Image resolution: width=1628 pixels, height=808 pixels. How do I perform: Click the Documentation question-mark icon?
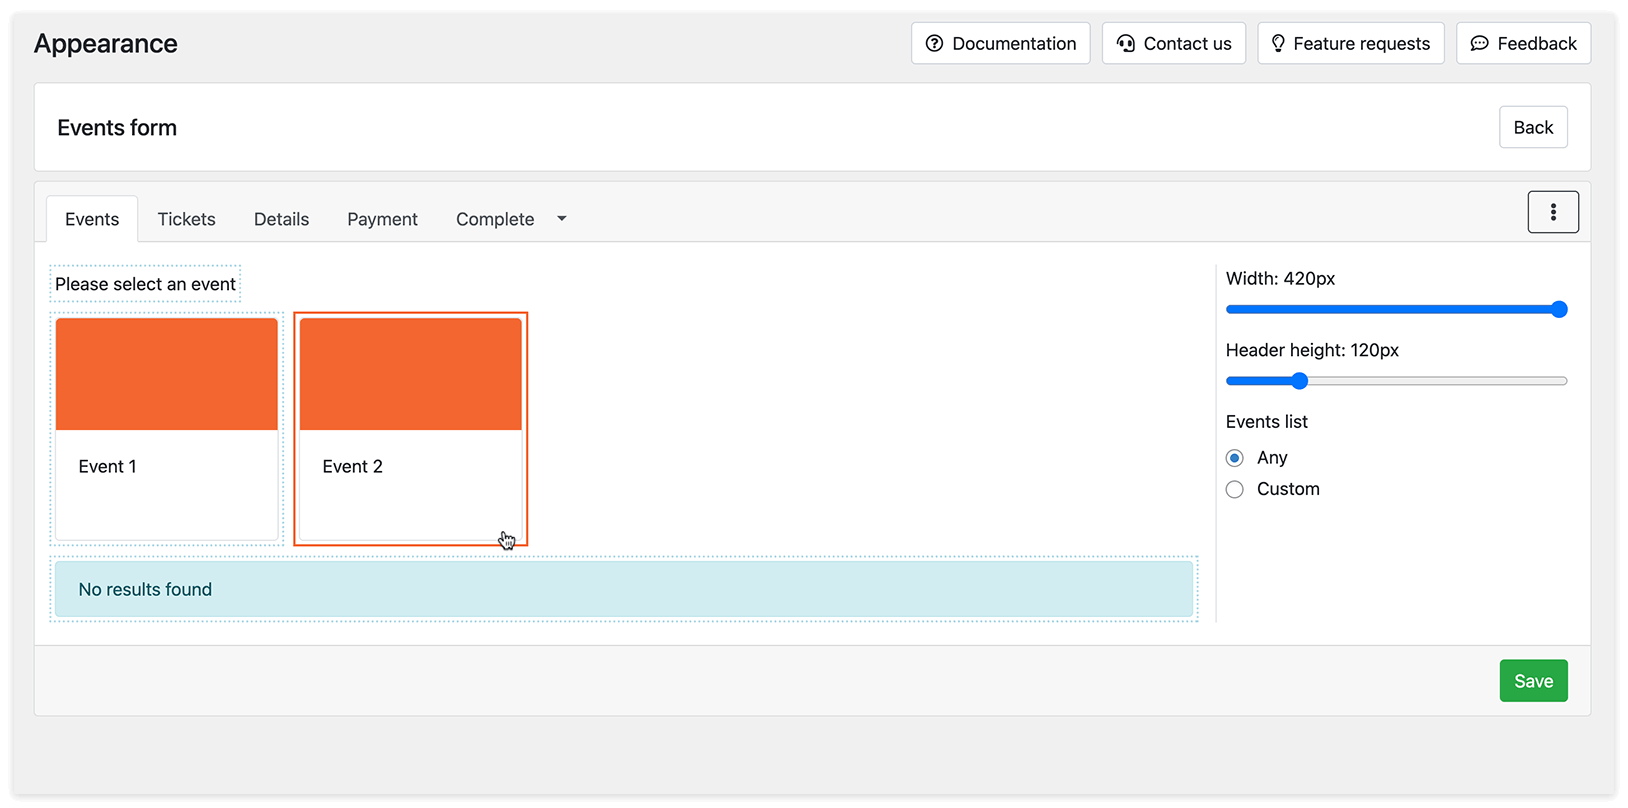coord(934,43)
